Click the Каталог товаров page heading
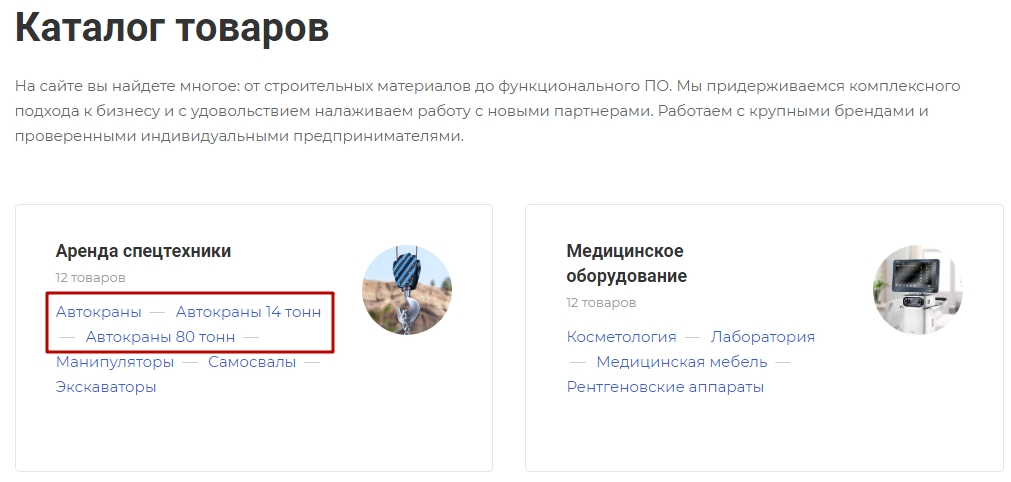Screen dimensions: 1011x482 click(172, 27)
